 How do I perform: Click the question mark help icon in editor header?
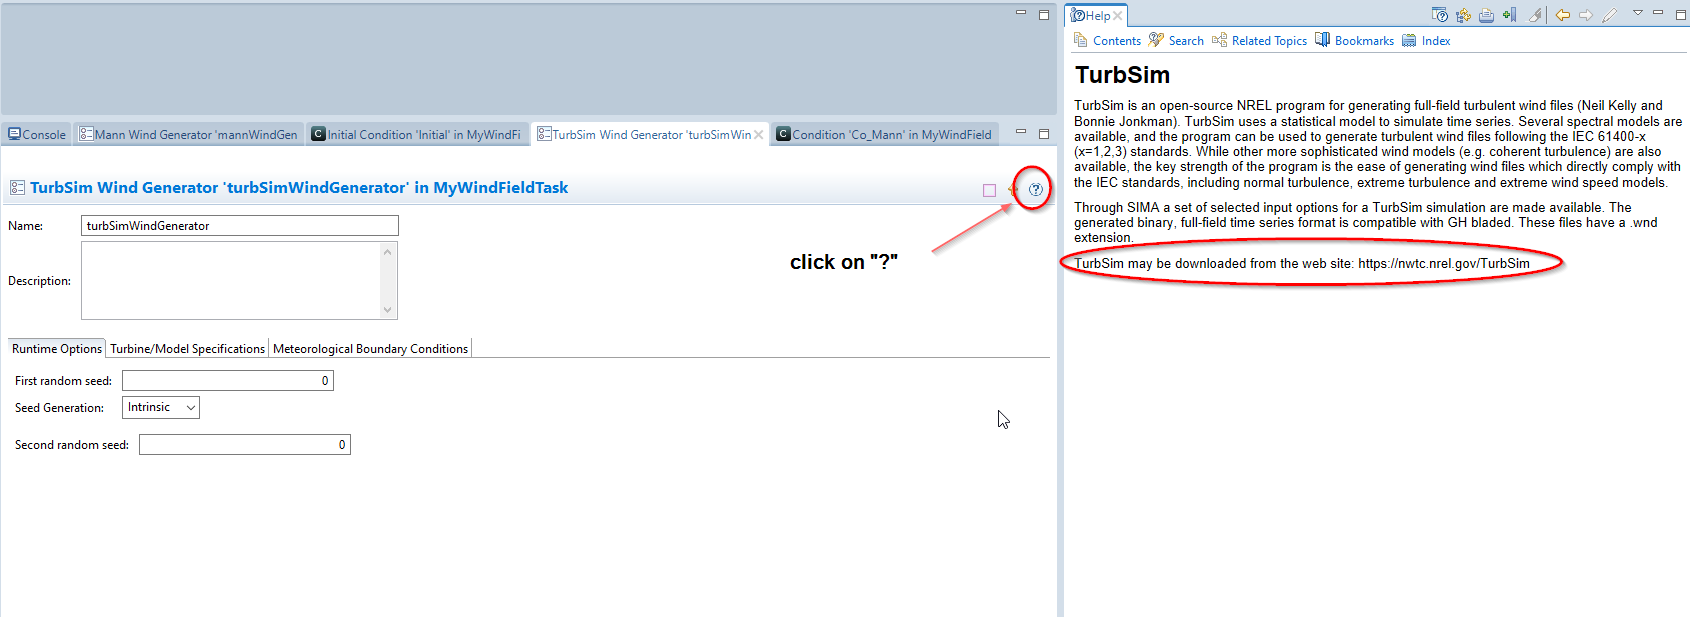[x=1036, y=189]
